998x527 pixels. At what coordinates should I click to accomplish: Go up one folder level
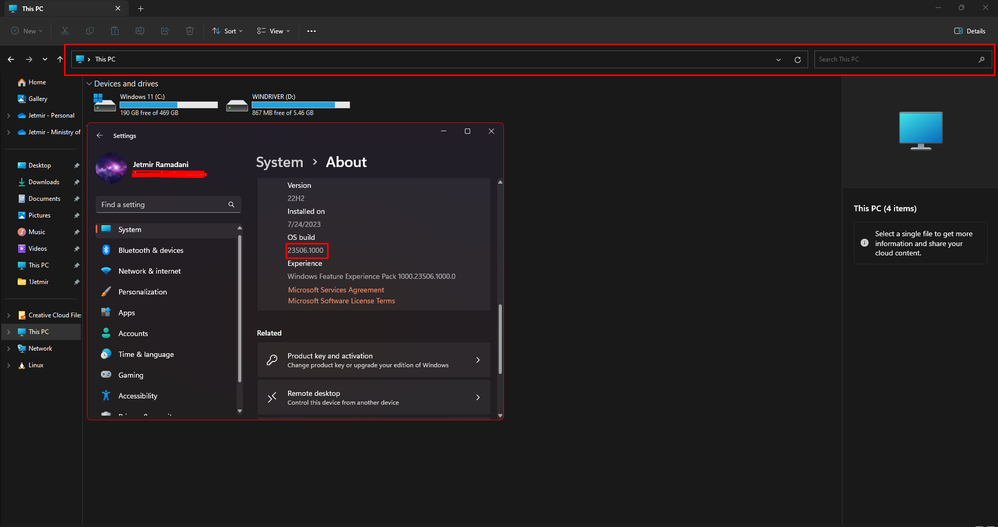[x=60, y=59]
